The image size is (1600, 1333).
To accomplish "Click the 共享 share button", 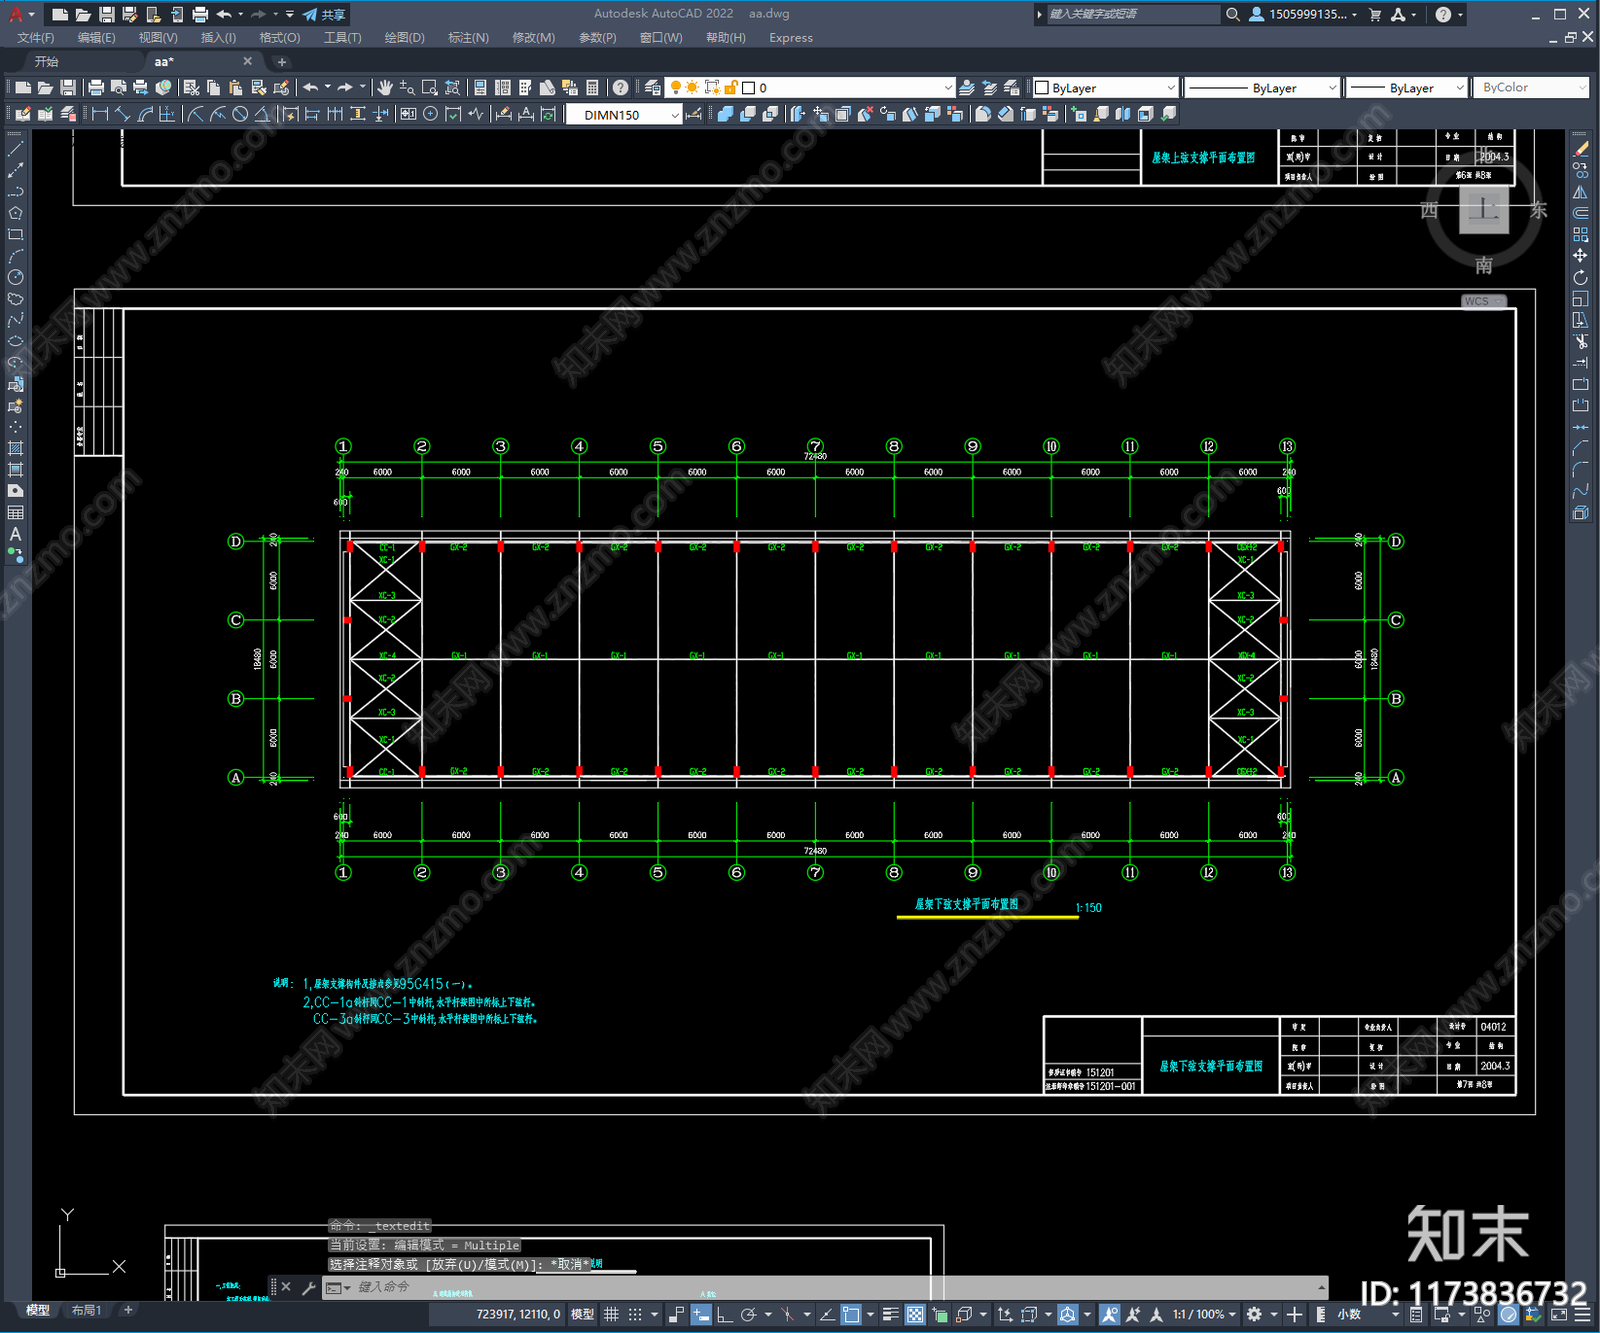I will coord(325,14).
